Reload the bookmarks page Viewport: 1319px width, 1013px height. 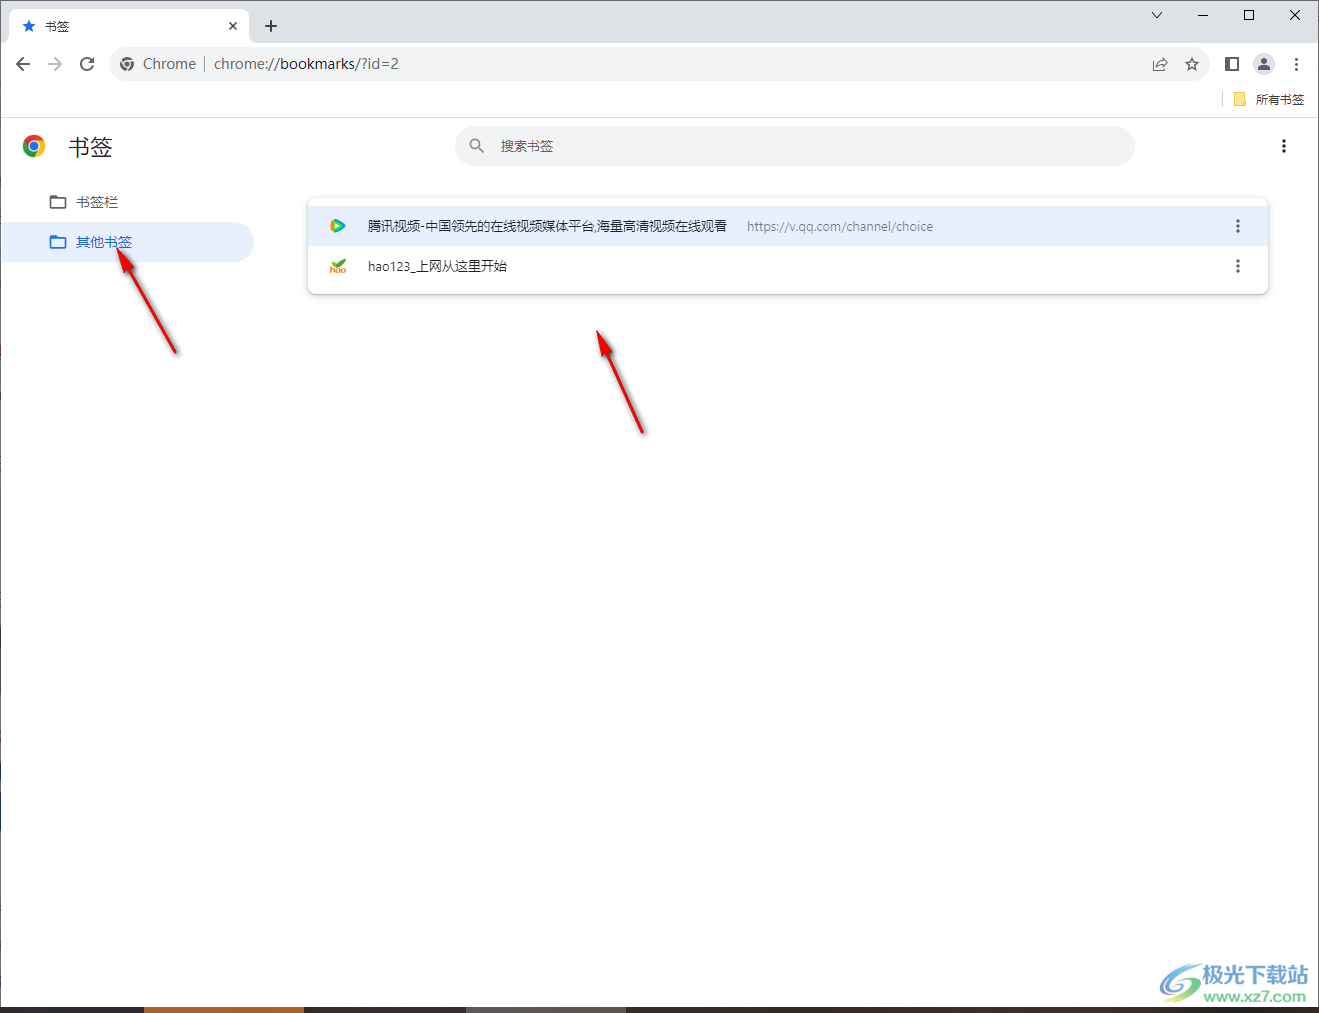coord(87,64)
